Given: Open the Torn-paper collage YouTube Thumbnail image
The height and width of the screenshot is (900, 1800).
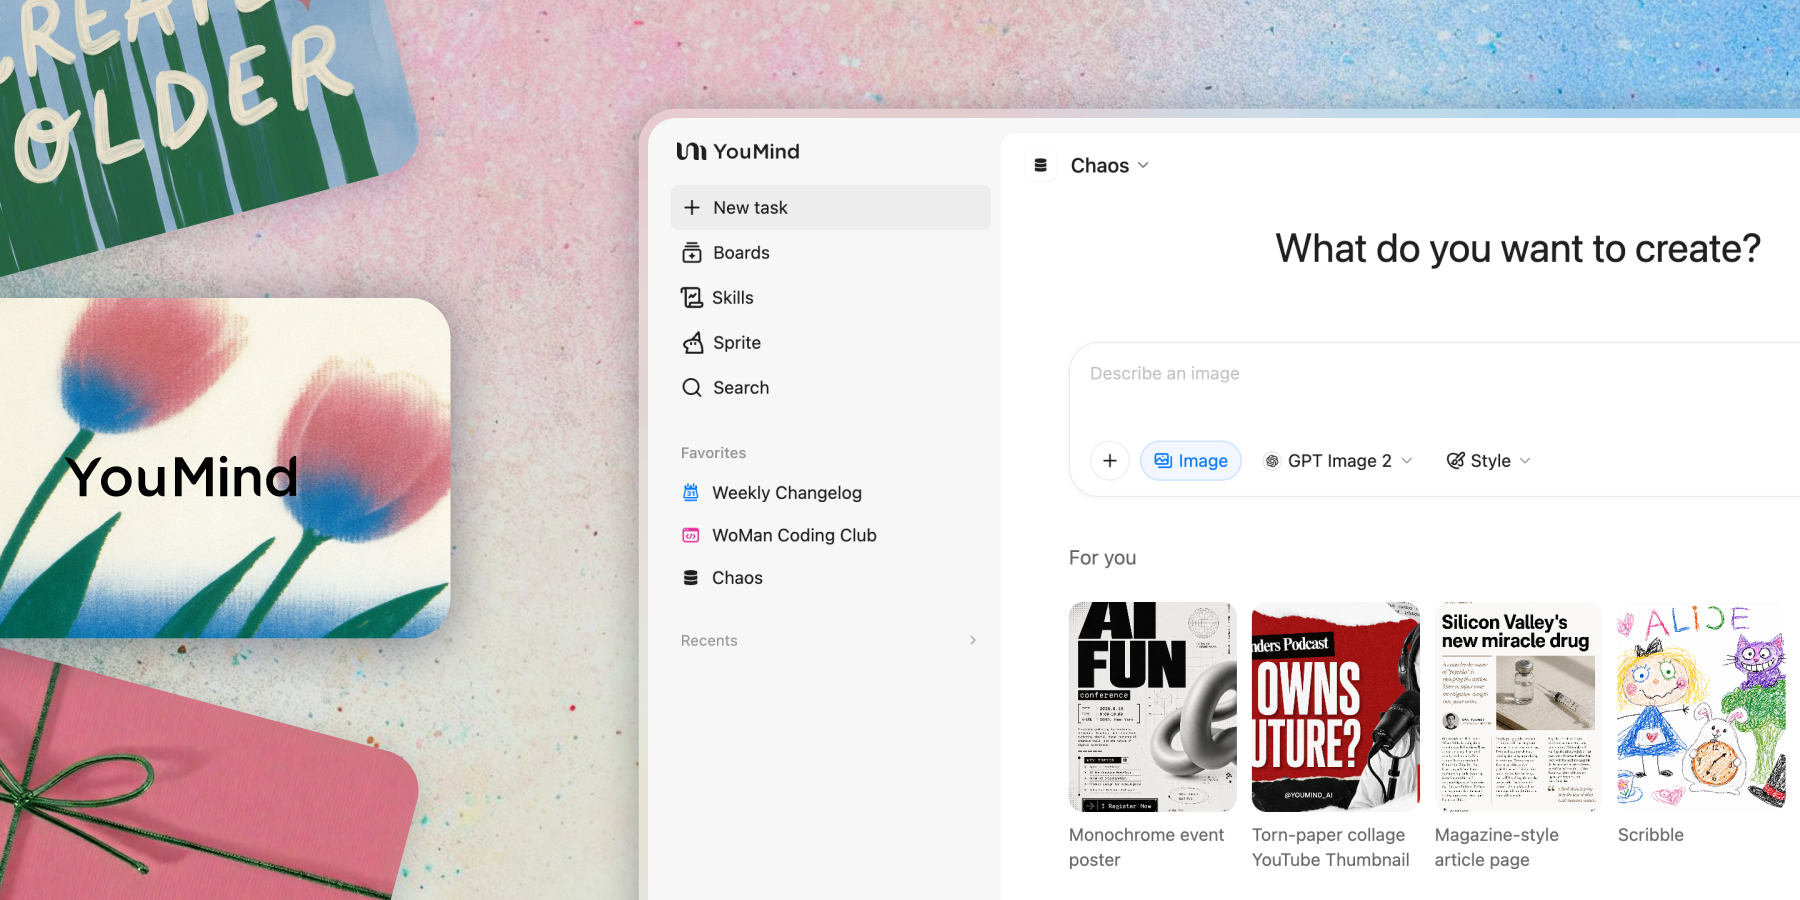Looking at the screenshot, I should click(x=1336, y=707).
